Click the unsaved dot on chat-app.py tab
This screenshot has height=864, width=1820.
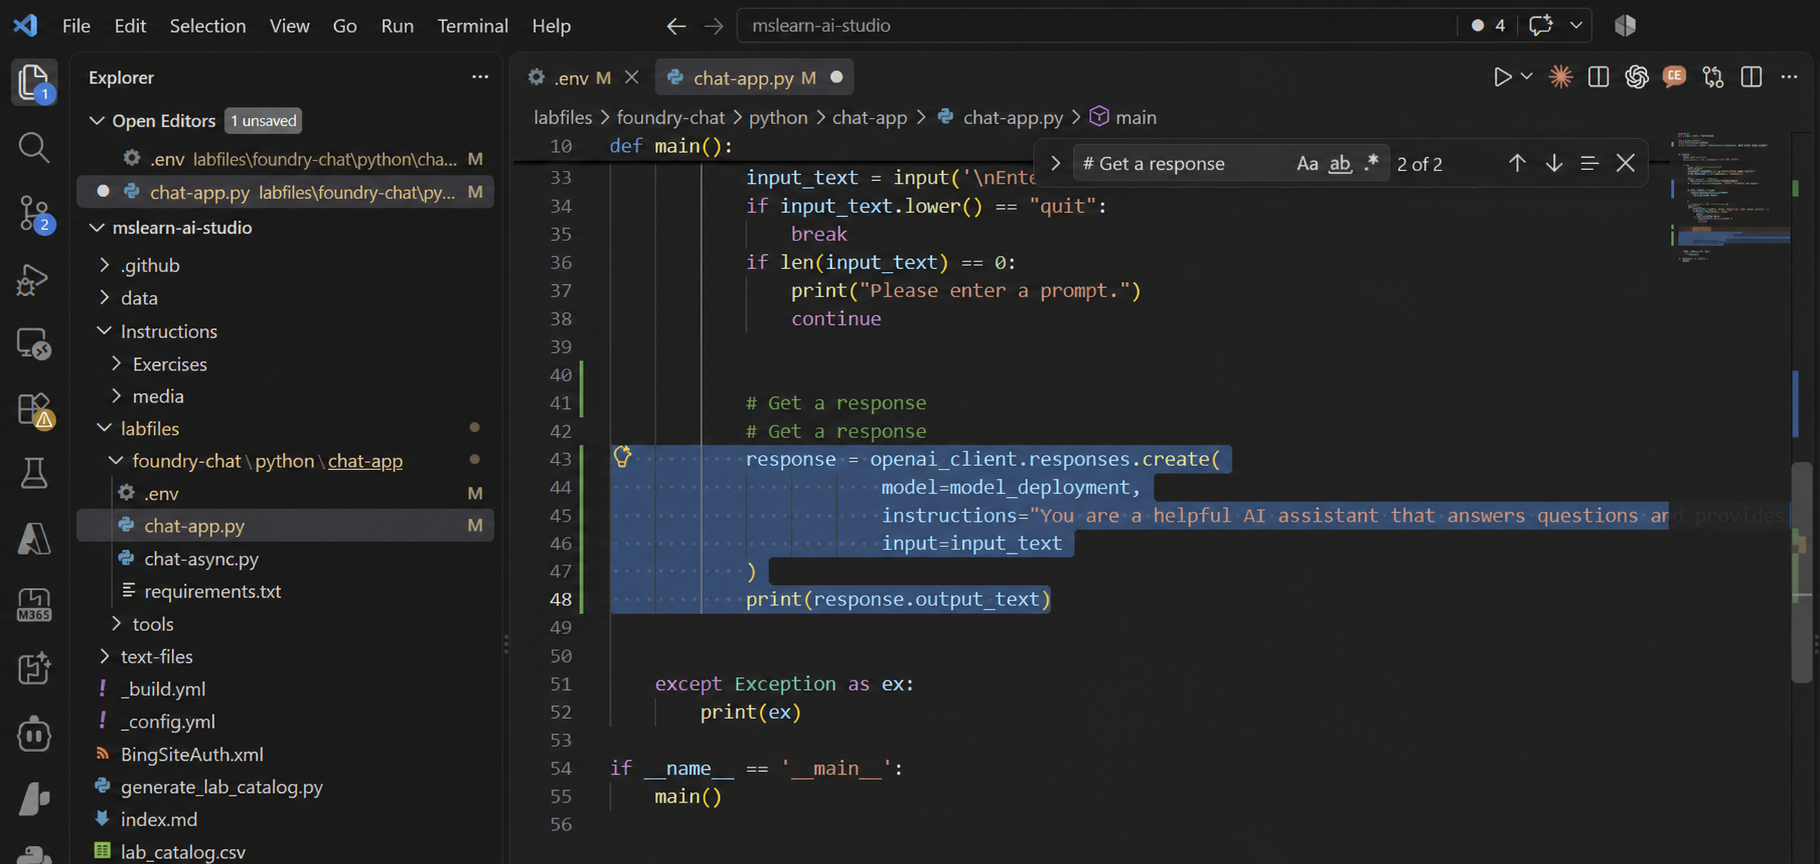pyautogui.click(x=836, y=77)
